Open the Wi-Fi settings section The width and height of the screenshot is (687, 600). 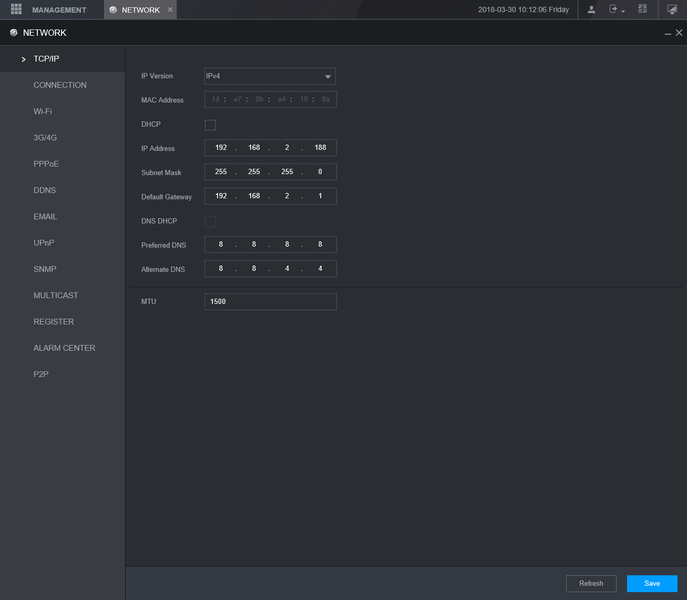tap(43, 111)
